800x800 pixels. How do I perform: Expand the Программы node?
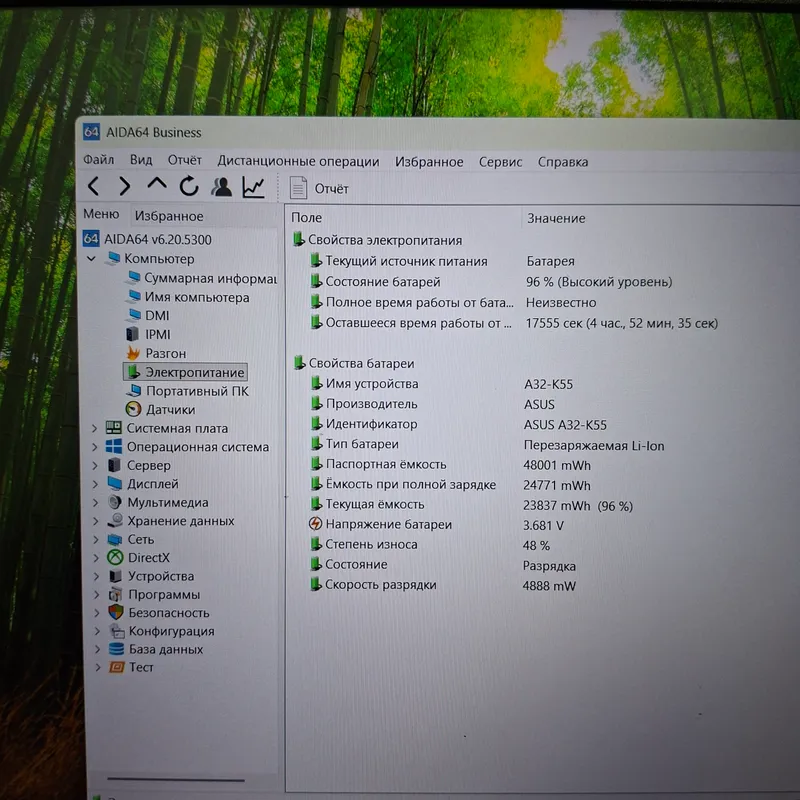(x=96, y=594)
